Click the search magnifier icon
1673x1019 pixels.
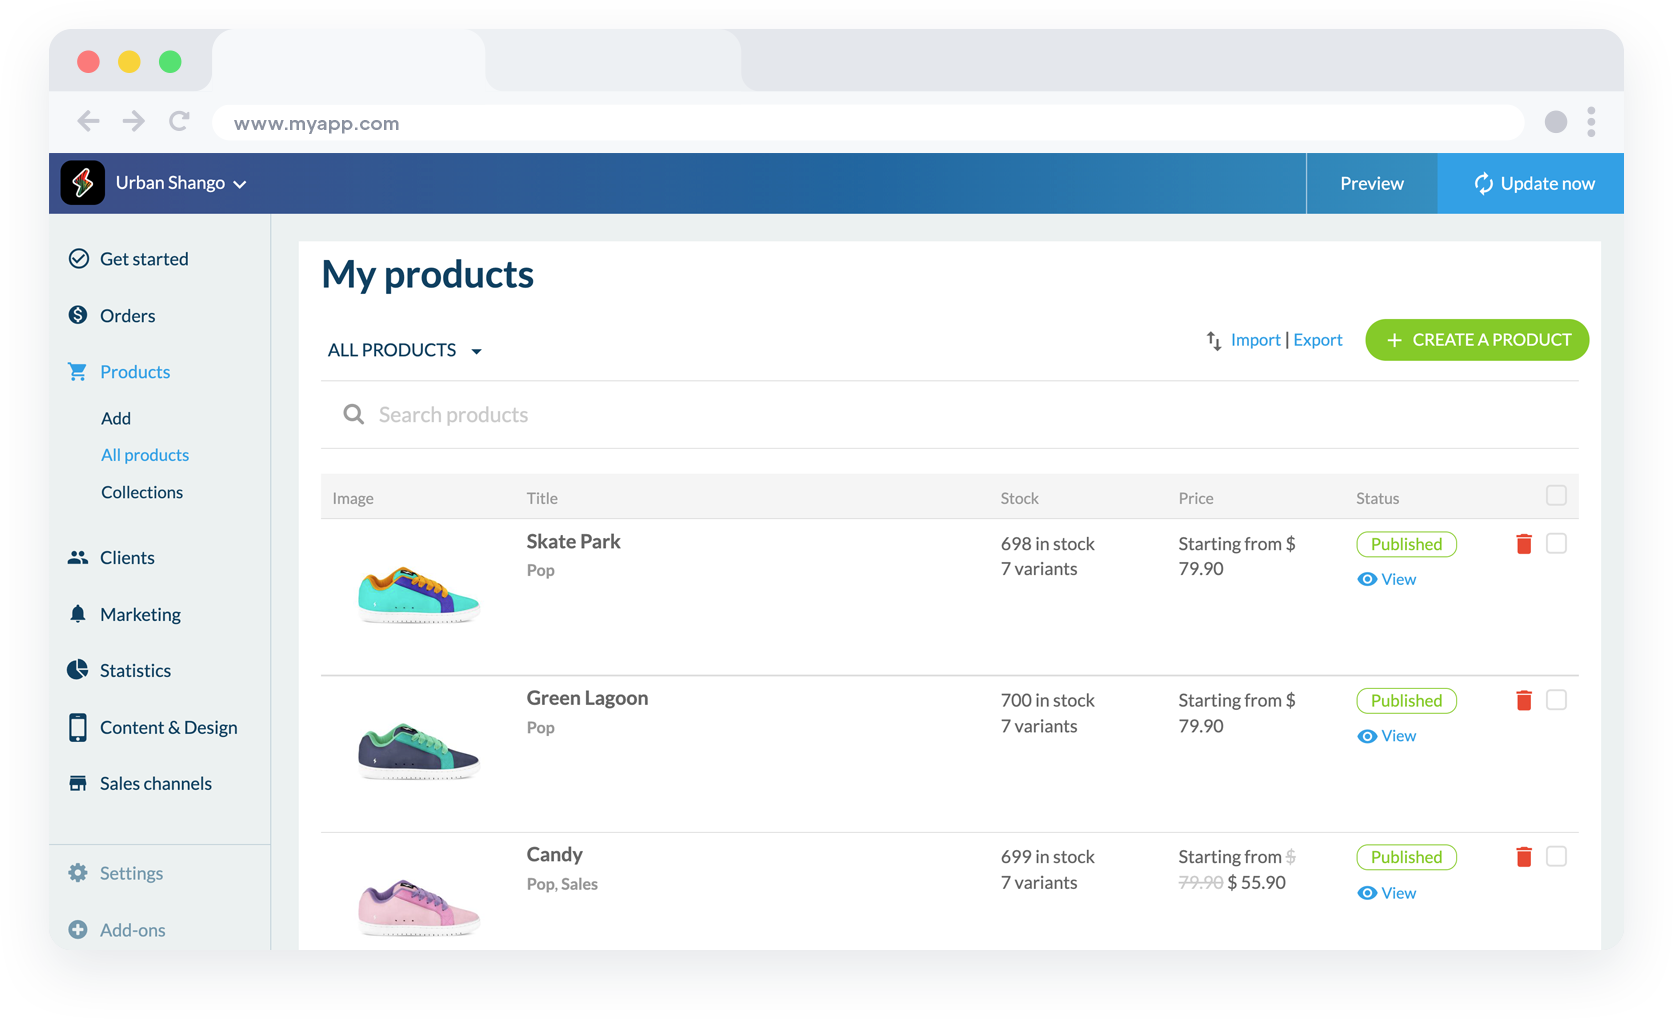[x=353, y=413]
